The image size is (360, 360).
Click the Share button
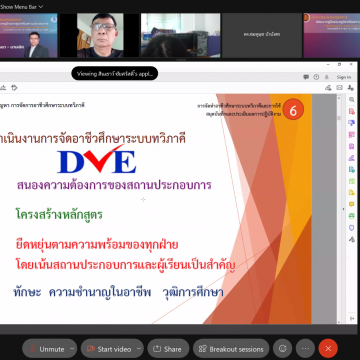[168, 349]
